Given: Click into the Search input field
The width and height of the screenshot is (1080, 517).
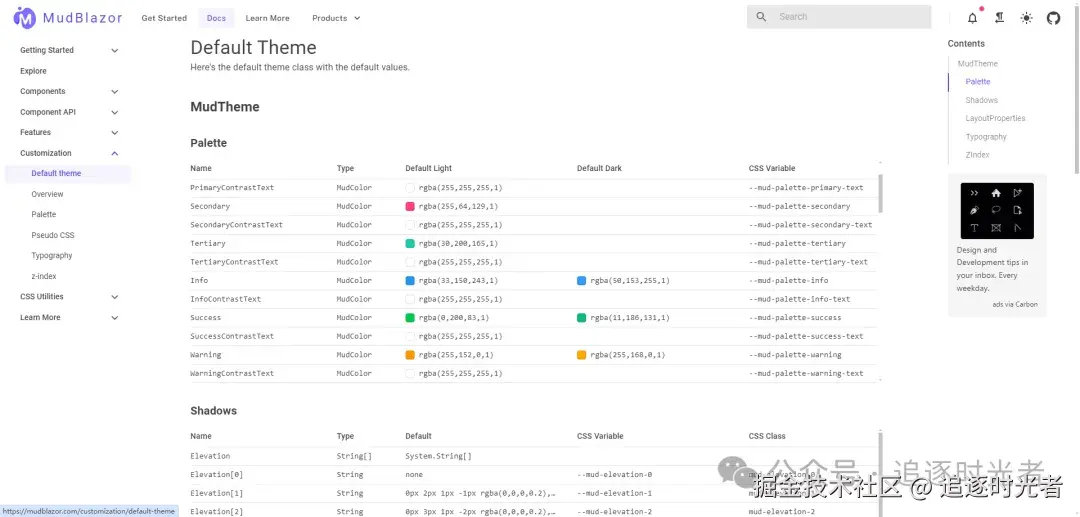Looking at the screenshot, I should (838, 17).
